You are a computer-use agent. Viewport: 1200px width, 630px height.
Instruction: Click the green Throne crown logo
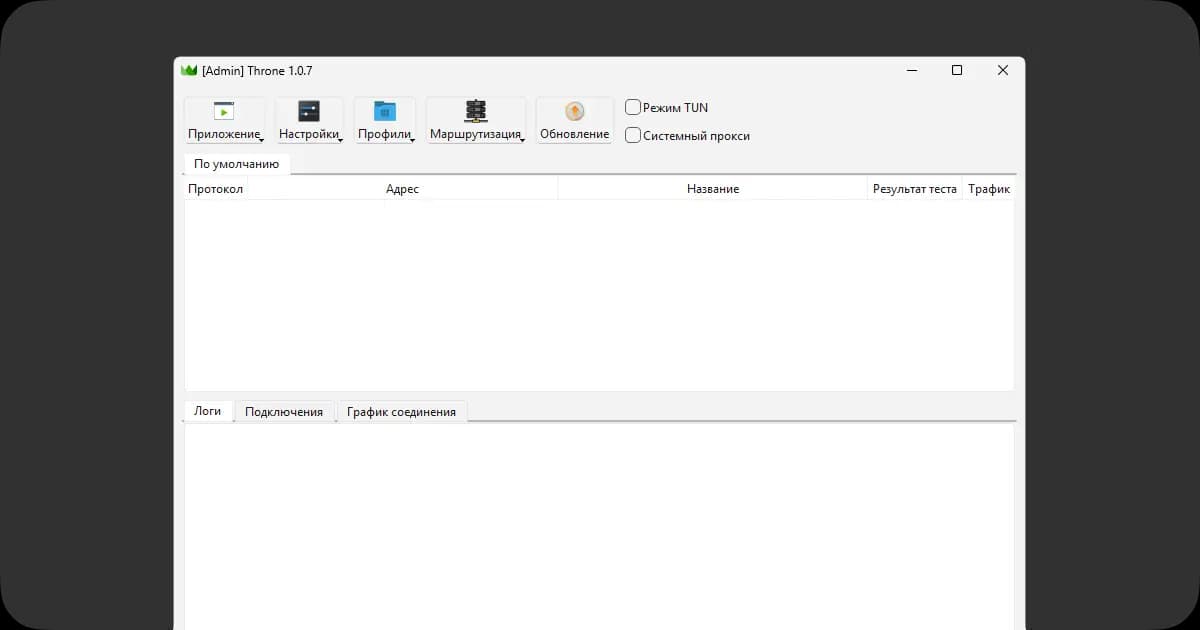click(189, 70)
